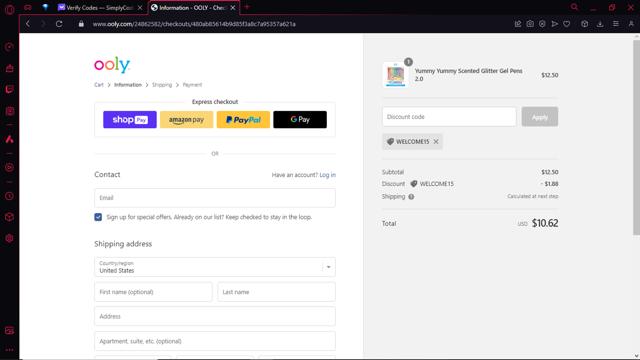Image resolution: width=640 pixels, height=360 pixels.
Task: Bookmark page with the heart icon
Action: (567, 24)
